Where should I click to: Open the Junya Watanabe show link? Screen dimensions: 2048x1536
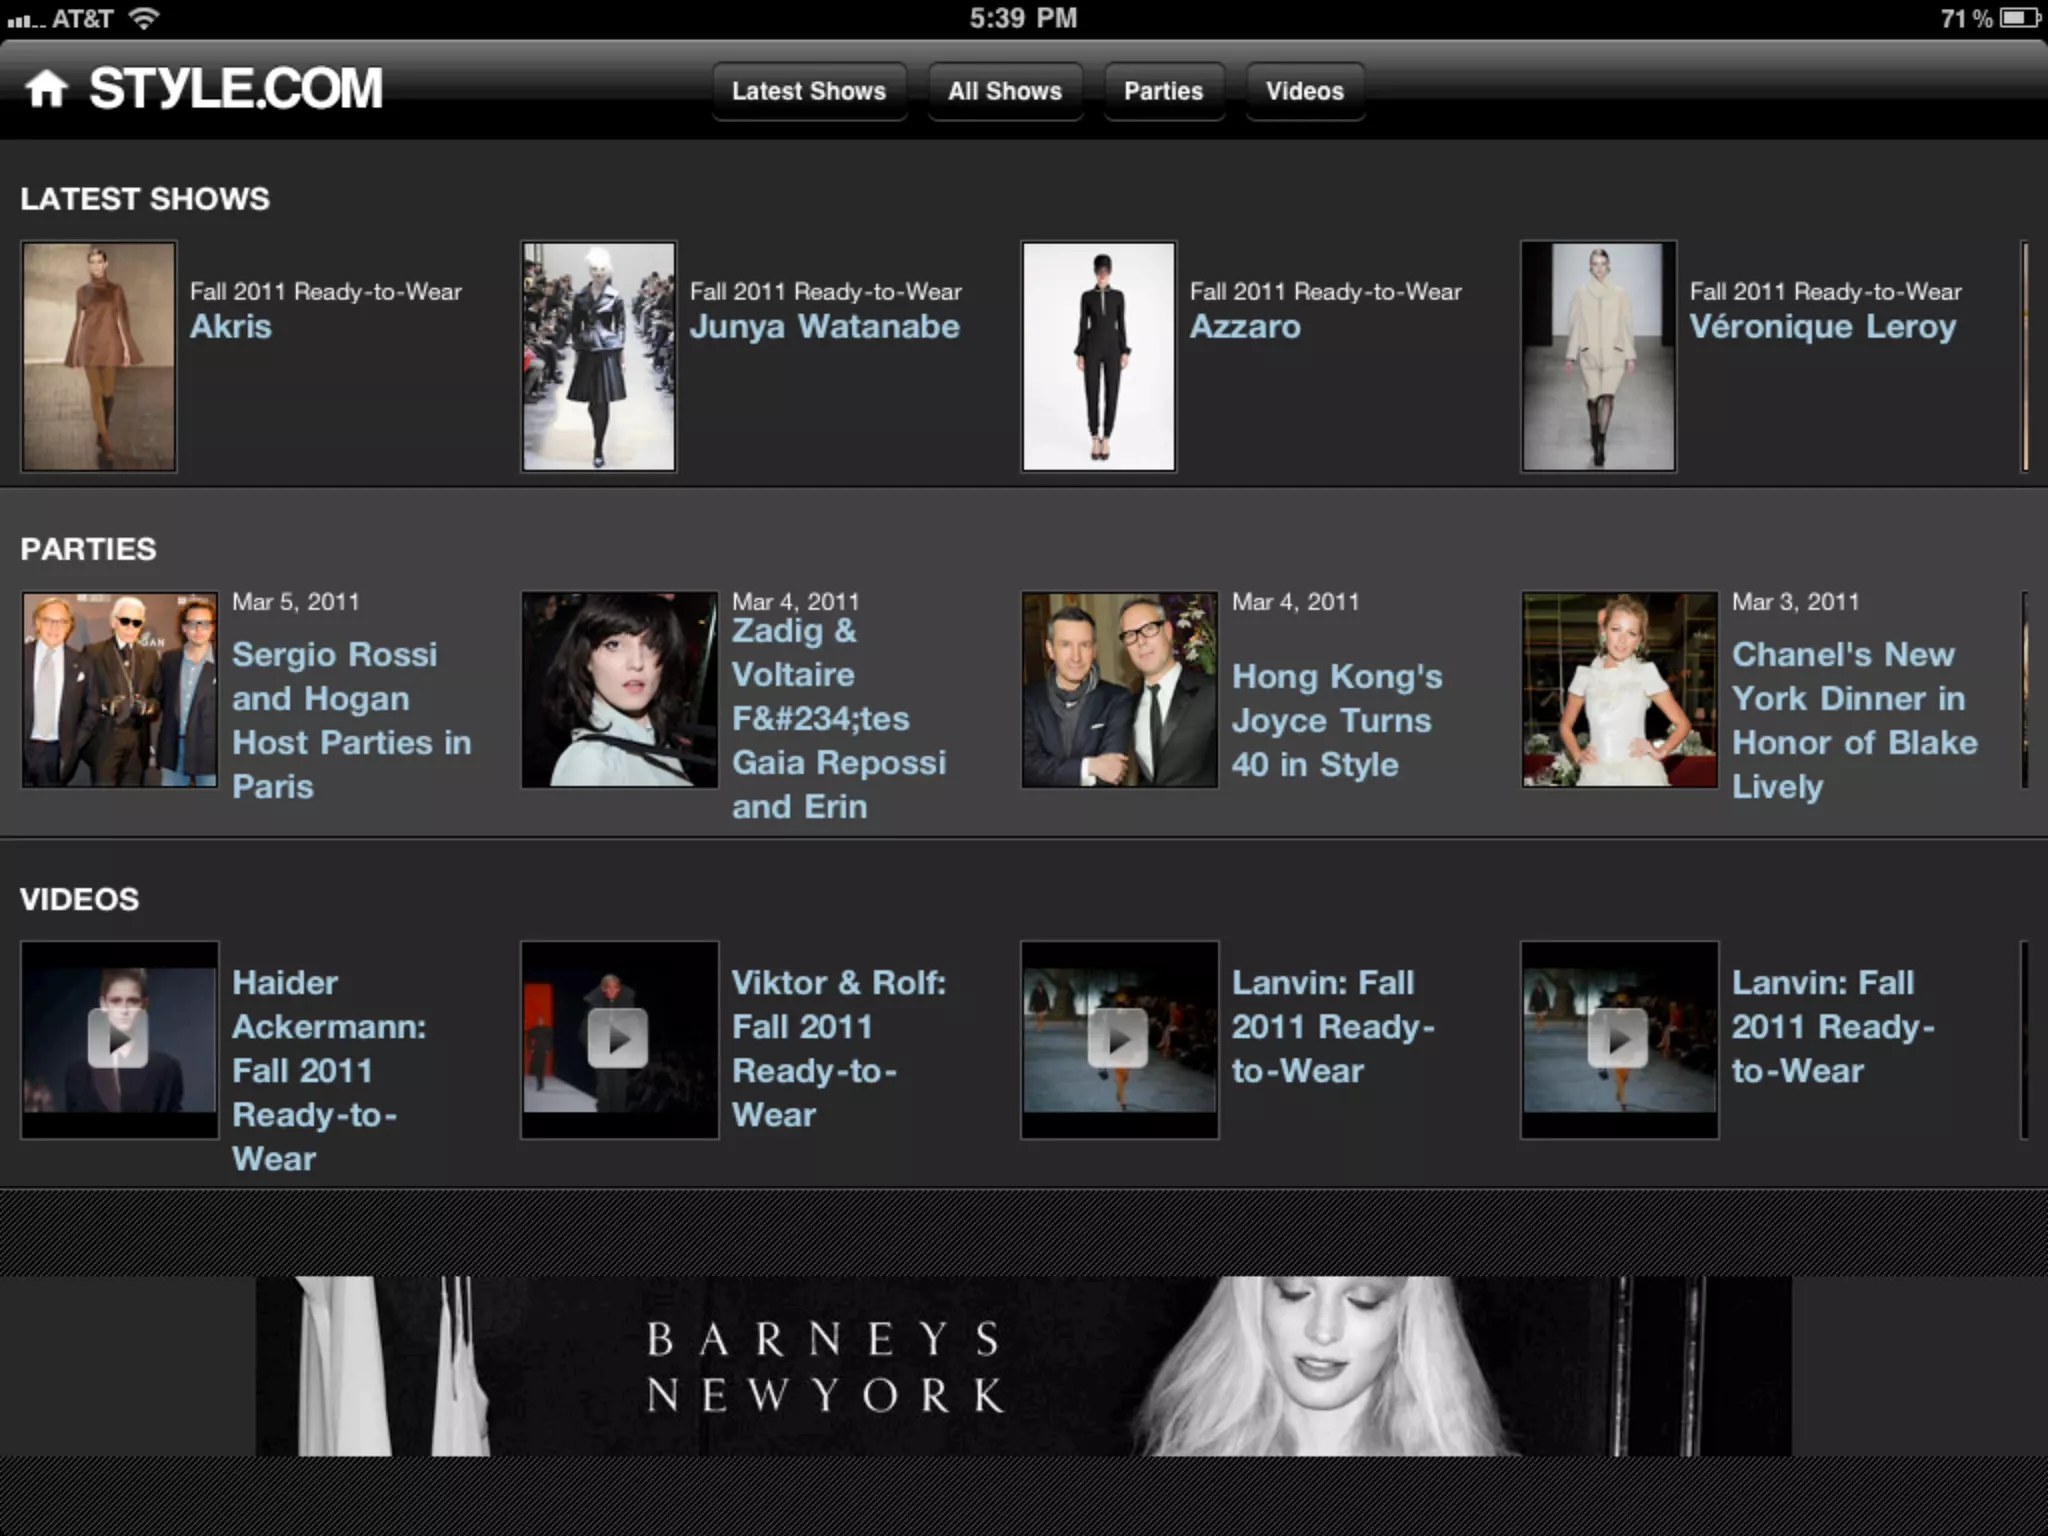click(825, 327)
